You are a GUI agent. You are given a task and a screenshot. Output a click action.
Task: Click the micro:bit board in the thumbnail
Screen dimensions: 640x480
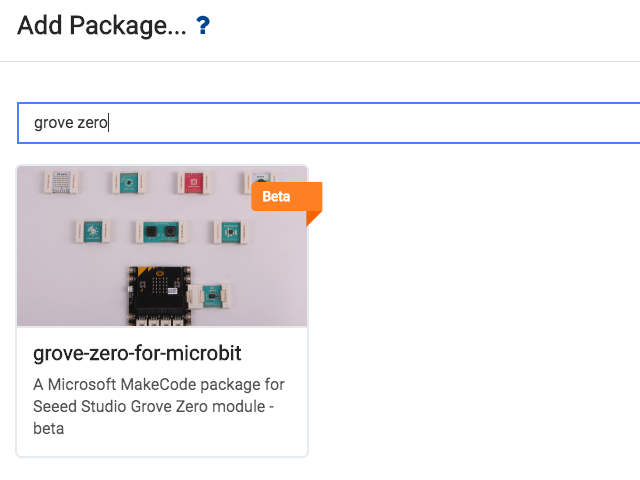[160, 296]
